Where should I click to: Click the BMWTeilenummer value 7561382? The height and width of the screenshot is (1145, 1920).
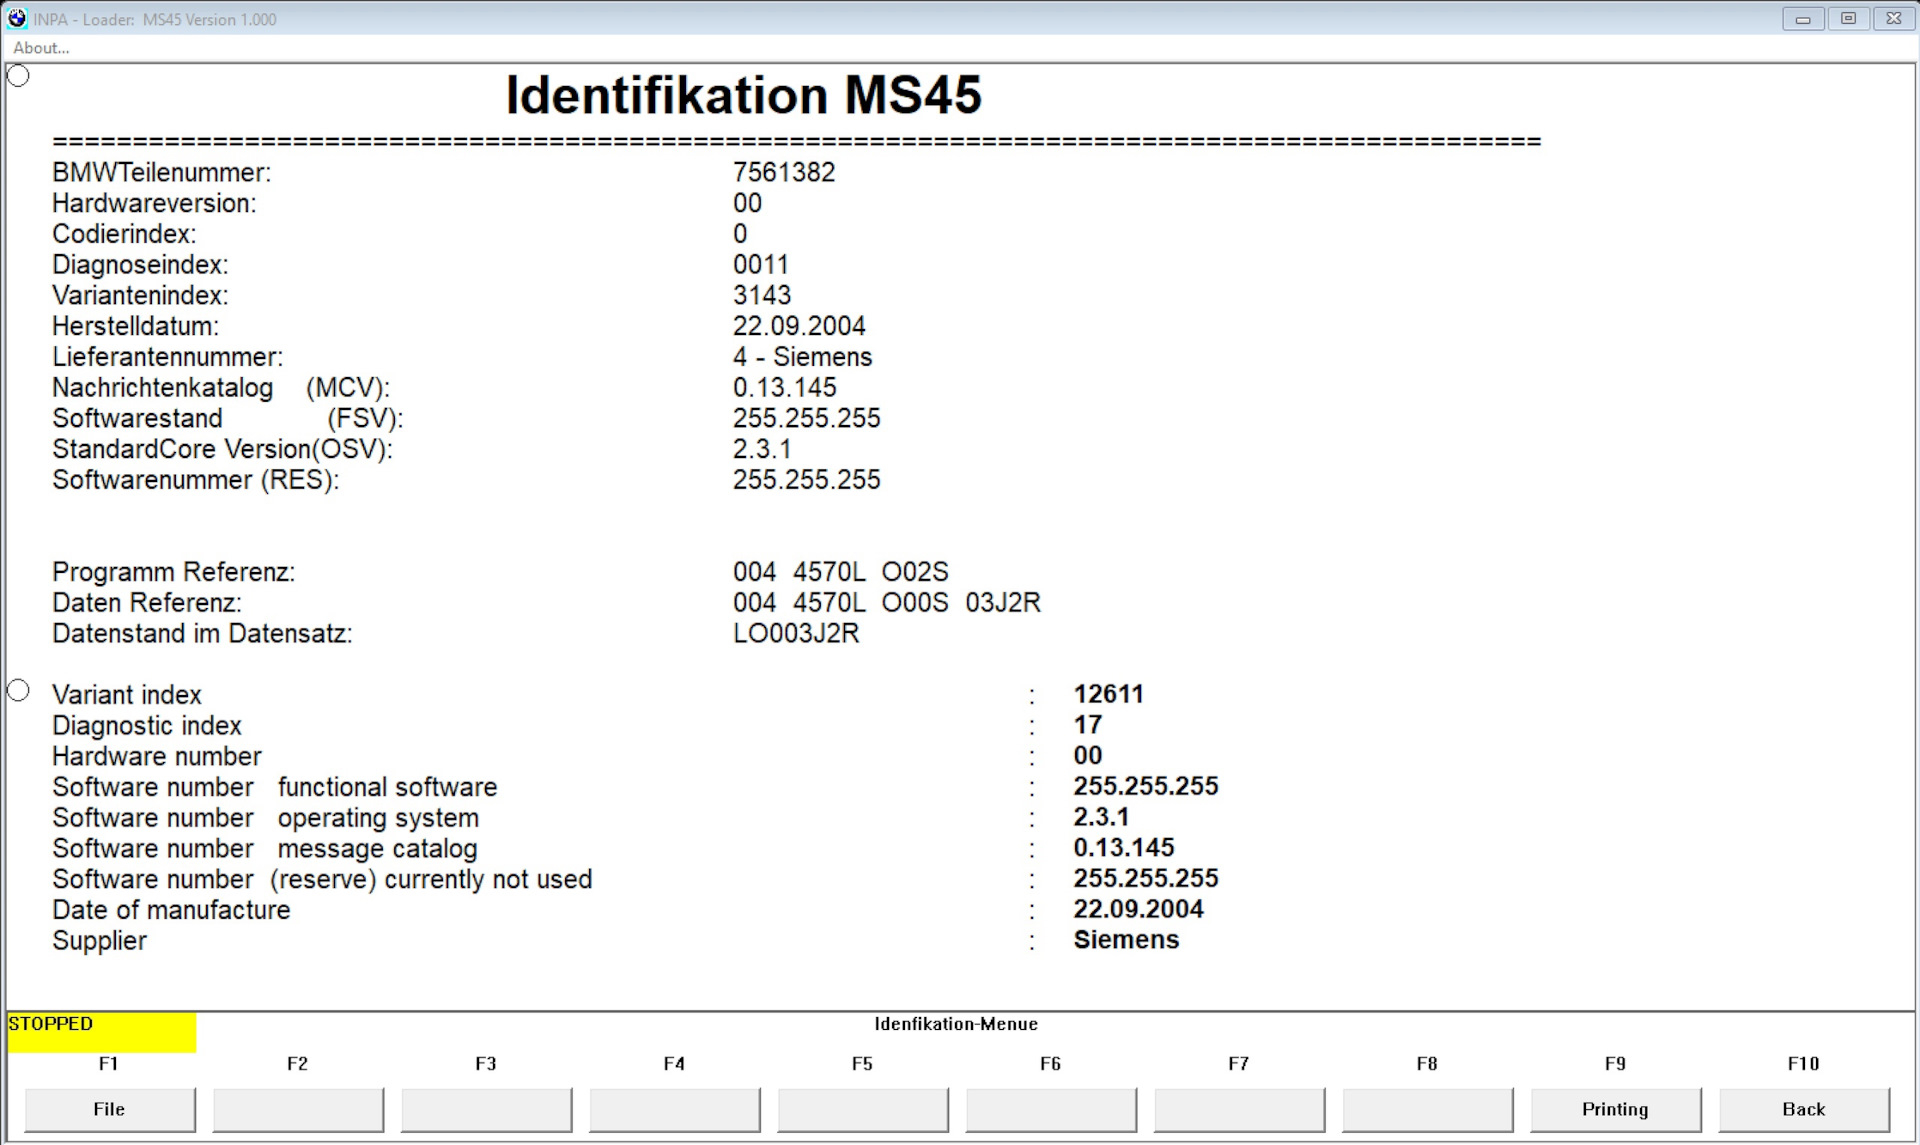784,173
